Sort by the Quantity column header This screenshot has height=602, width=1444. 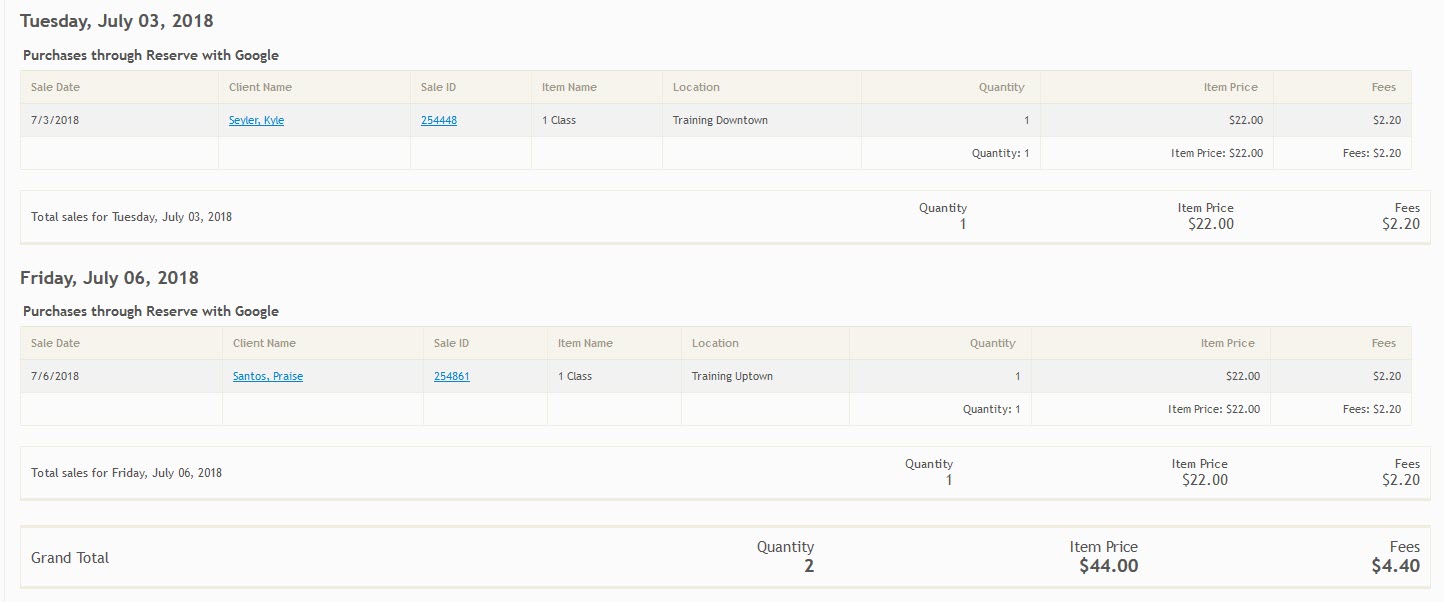[x=1001, y=87]
